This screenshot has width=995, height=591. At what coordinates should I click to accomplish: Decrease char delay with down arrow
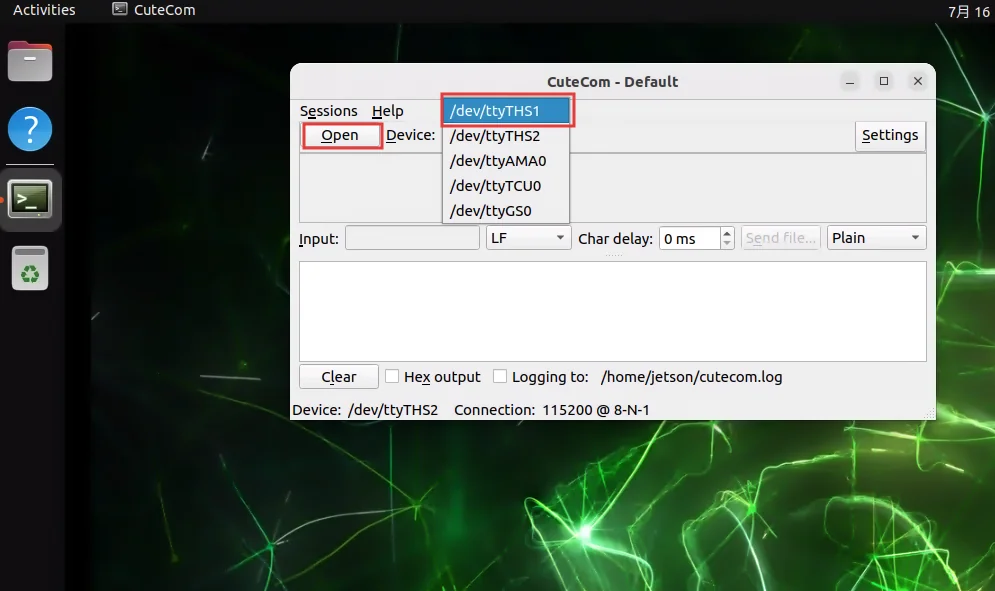pyautogui.click(x=727, y=244)
